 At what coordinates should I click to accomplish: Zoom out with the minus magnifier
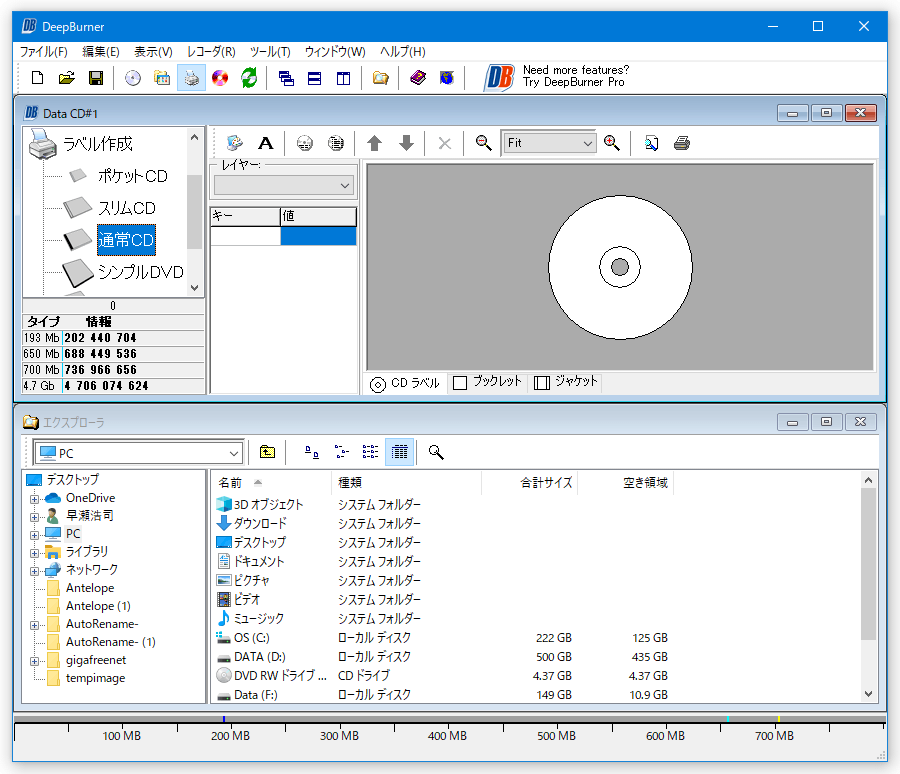[484, 143]
